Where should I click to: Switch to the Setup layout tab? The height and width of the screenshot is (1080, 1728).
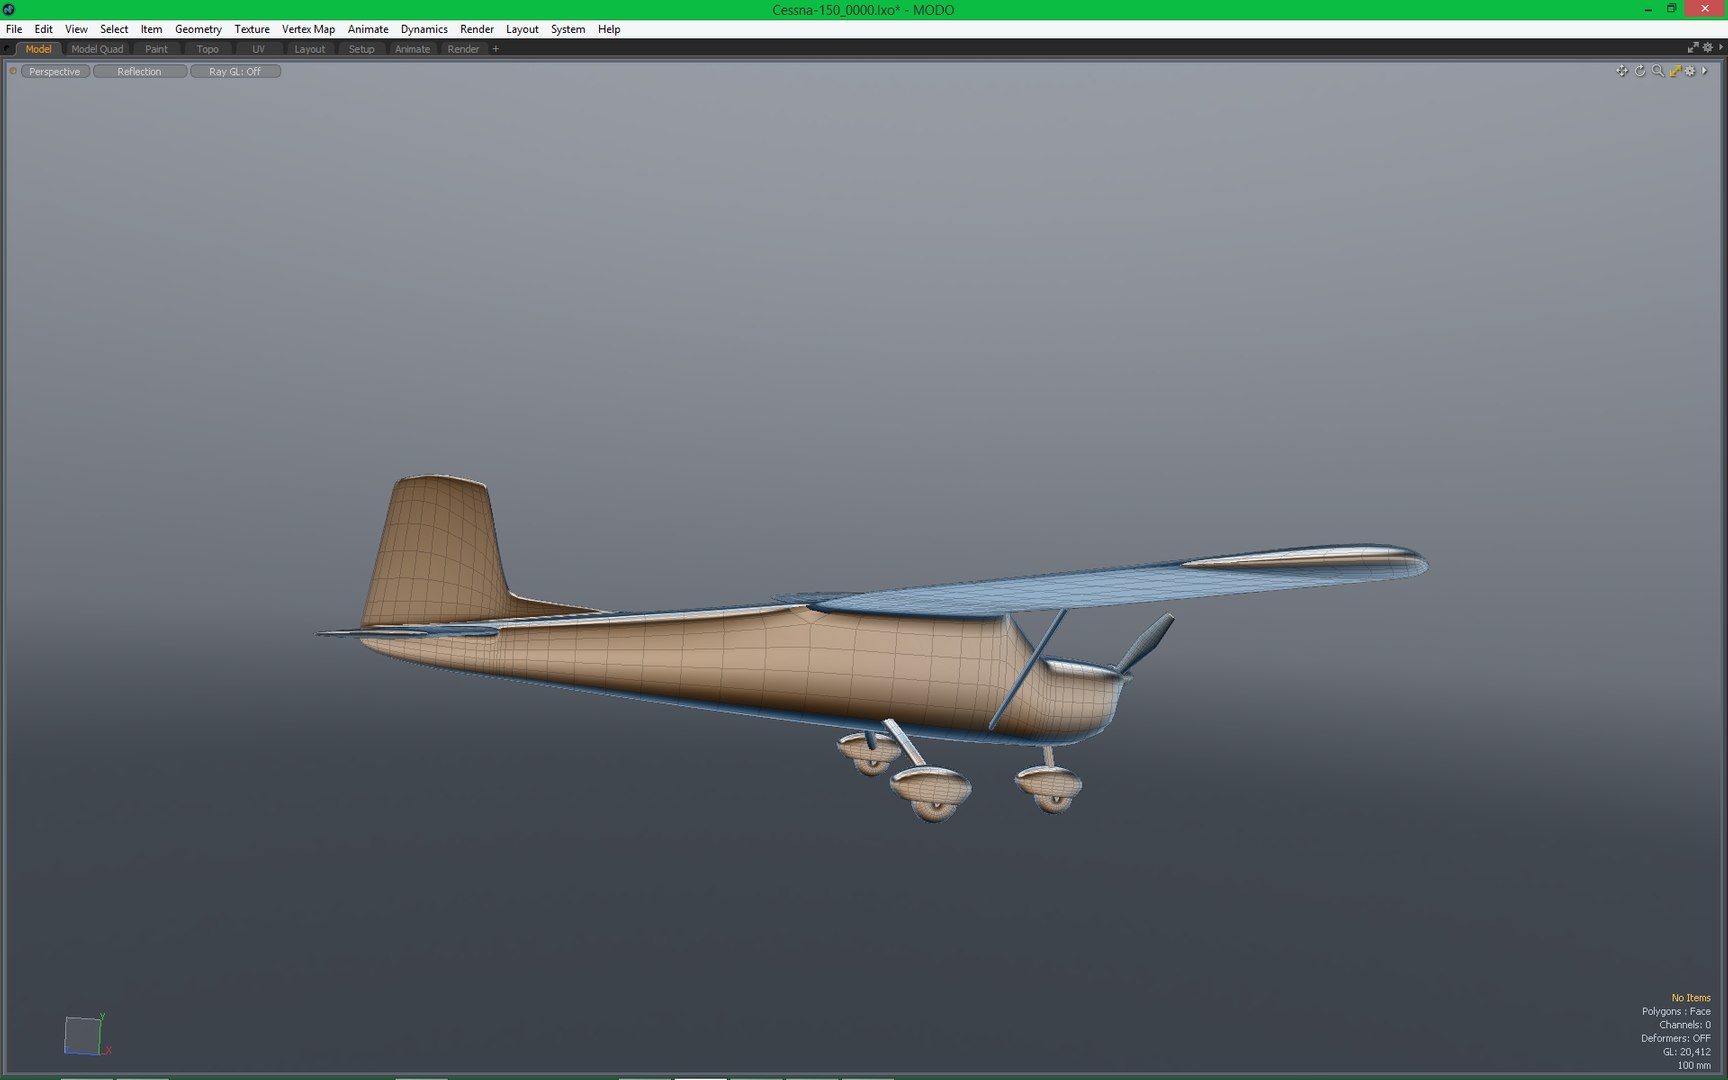(361, 49)
